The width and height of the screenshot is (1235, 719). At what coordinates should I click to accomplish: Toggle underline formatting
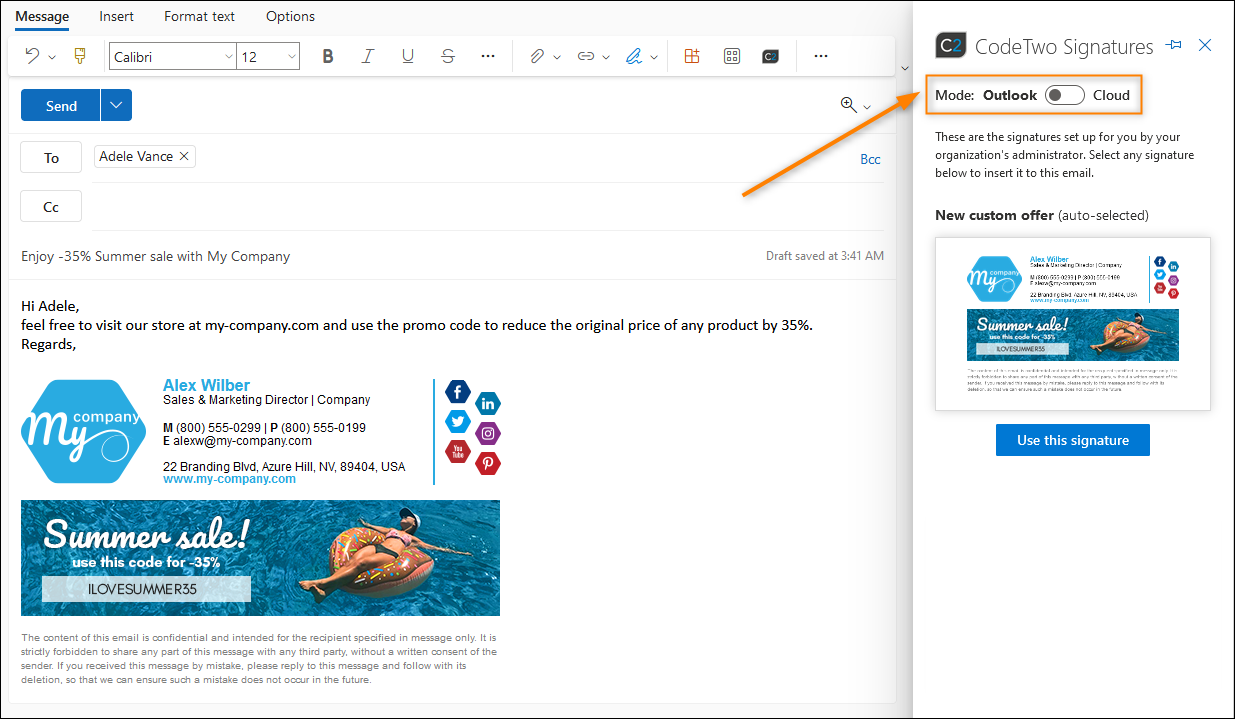click(x=407, y=56)
